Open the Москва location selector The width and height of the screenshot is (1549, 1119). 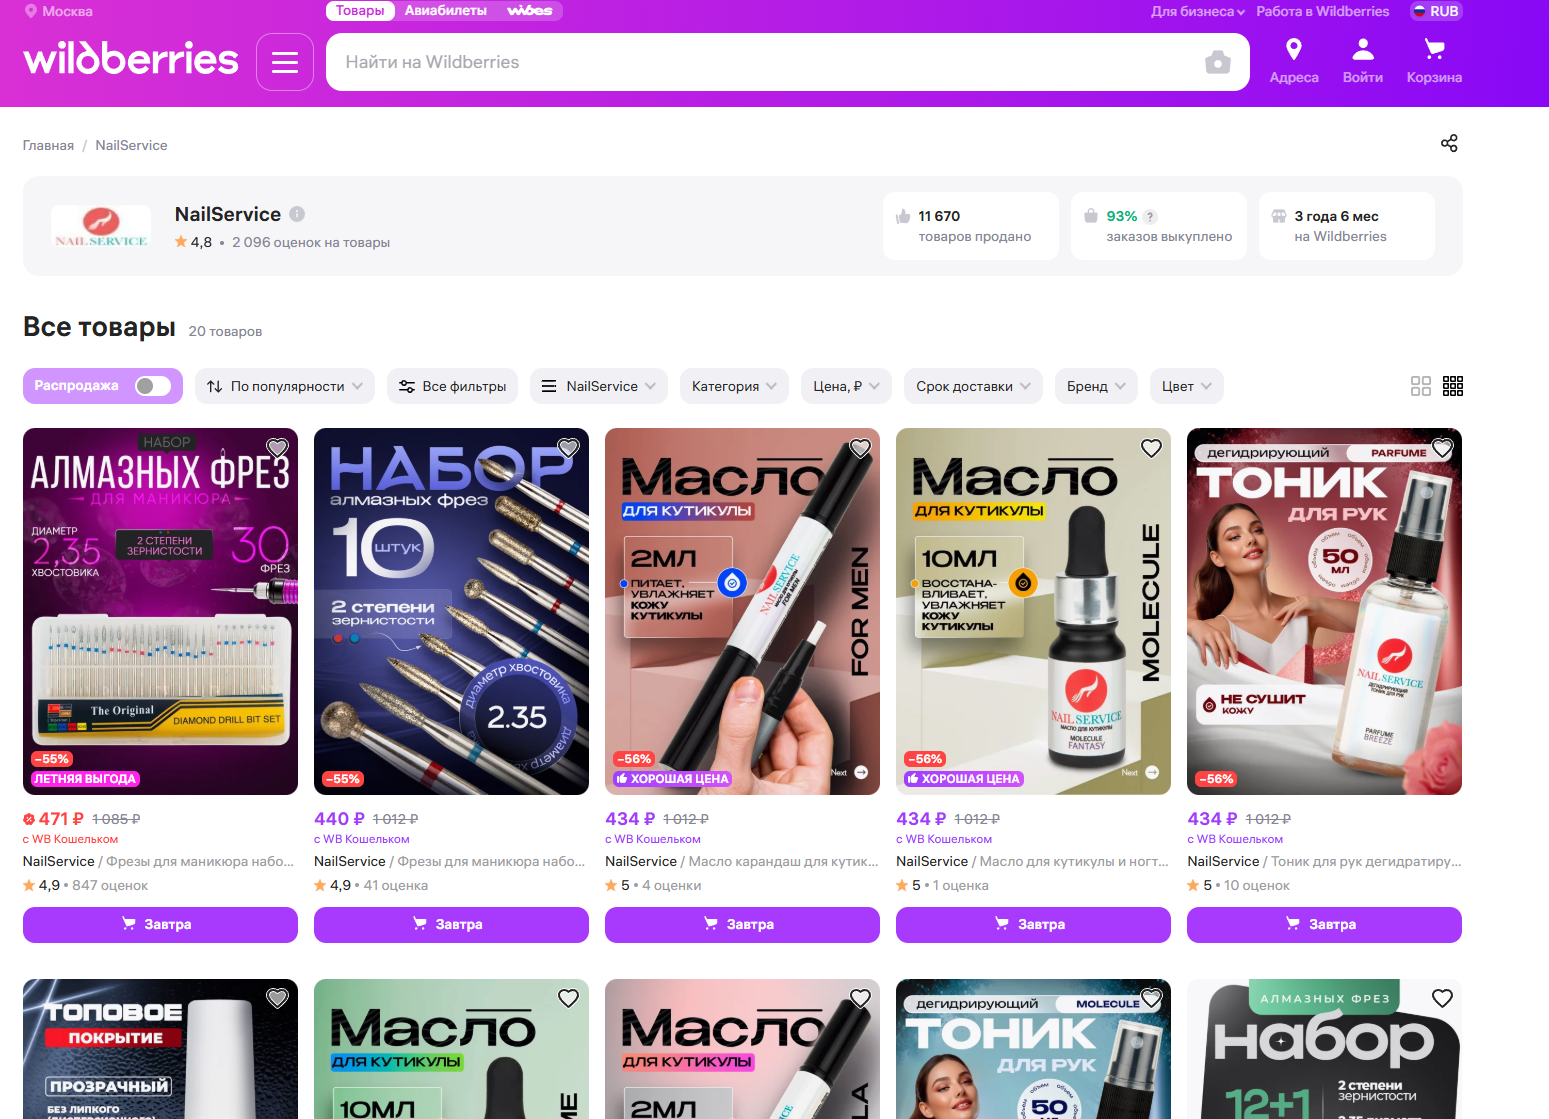(x=59, y=11)
